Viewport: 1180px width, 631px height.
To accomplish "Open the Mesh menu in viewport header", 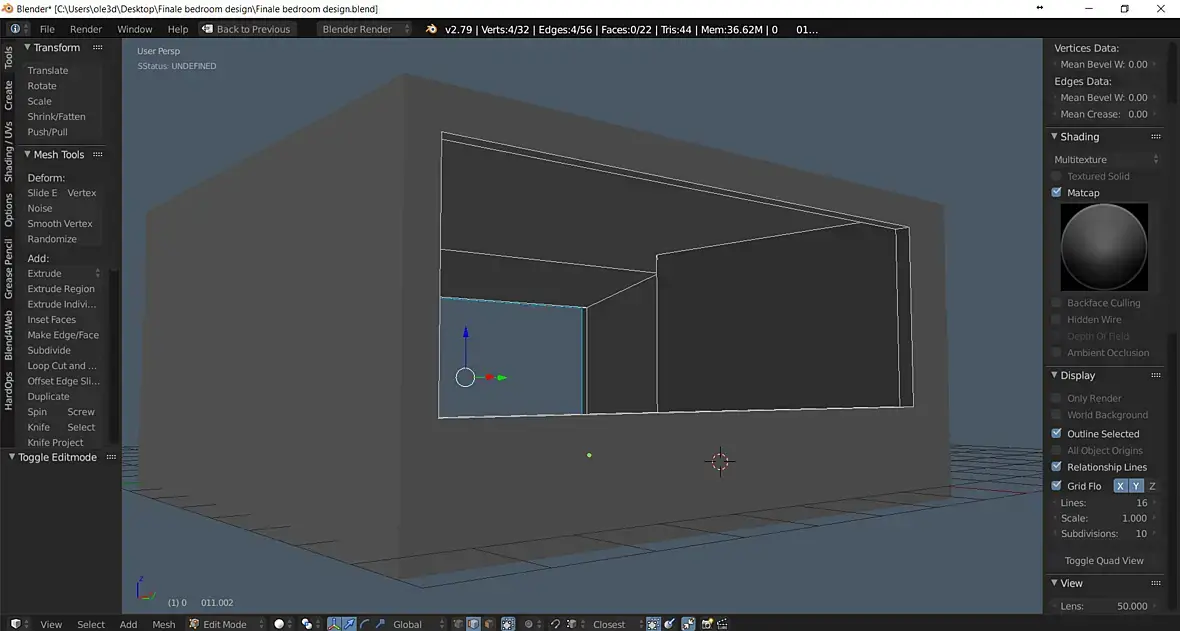I will point(163,624).
